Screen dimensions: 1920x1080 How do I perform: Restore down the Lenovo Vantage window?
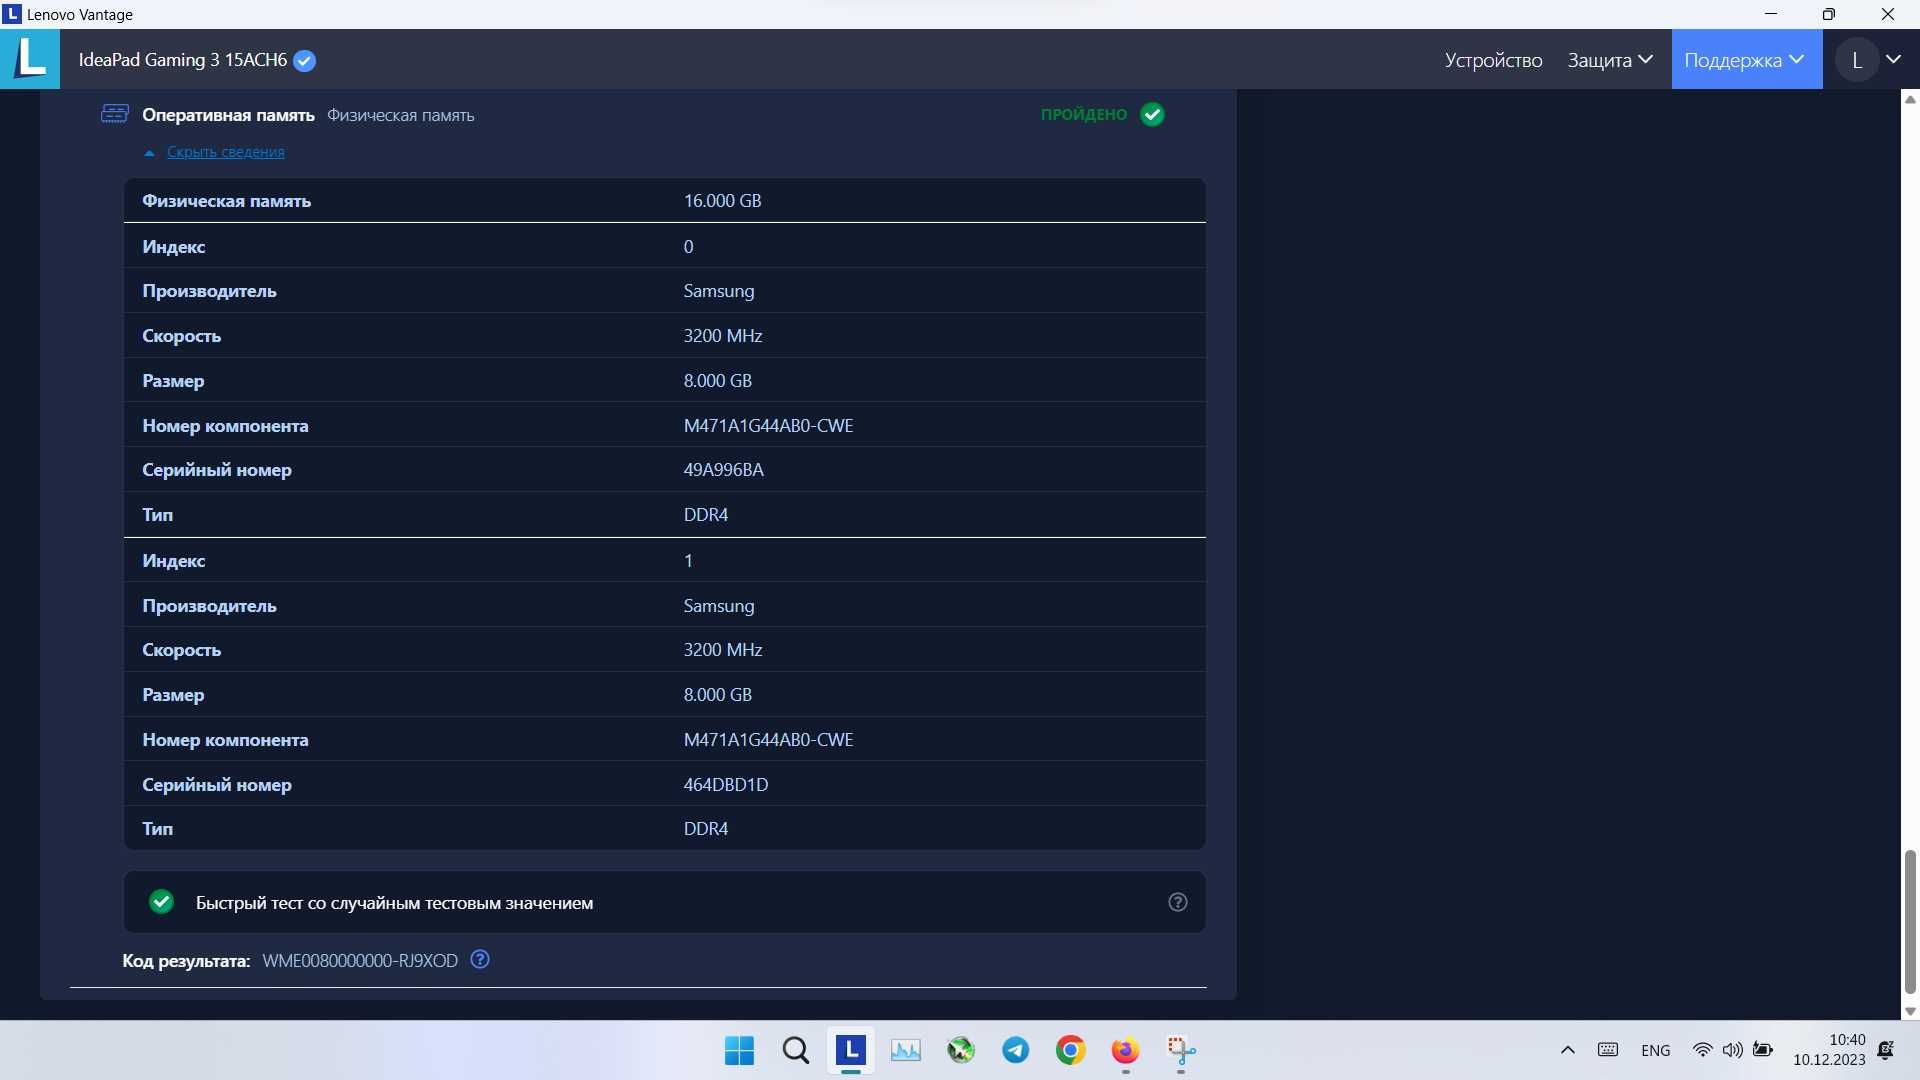click(1829, 14)
